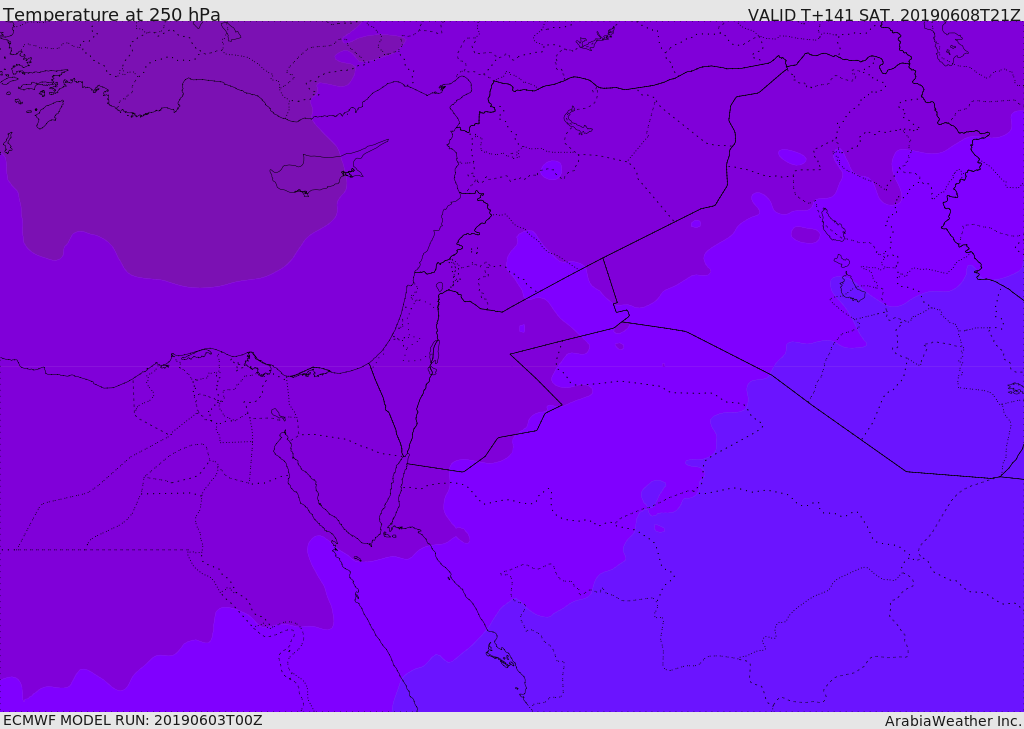Click the 'ArabiaWeather Inc' credit text

click(x=952, y=721)
